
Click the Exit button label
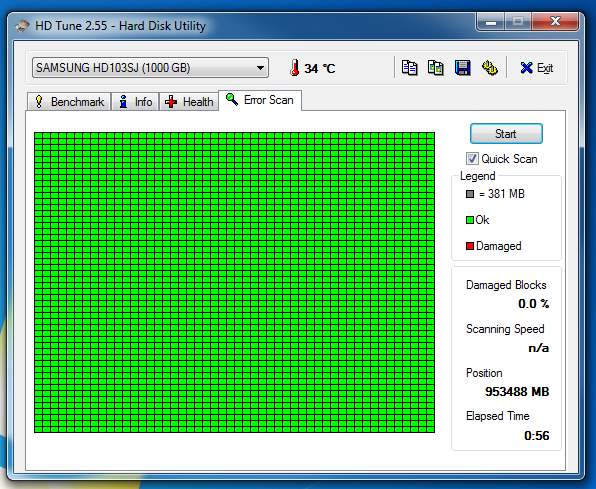pos(545,68)
